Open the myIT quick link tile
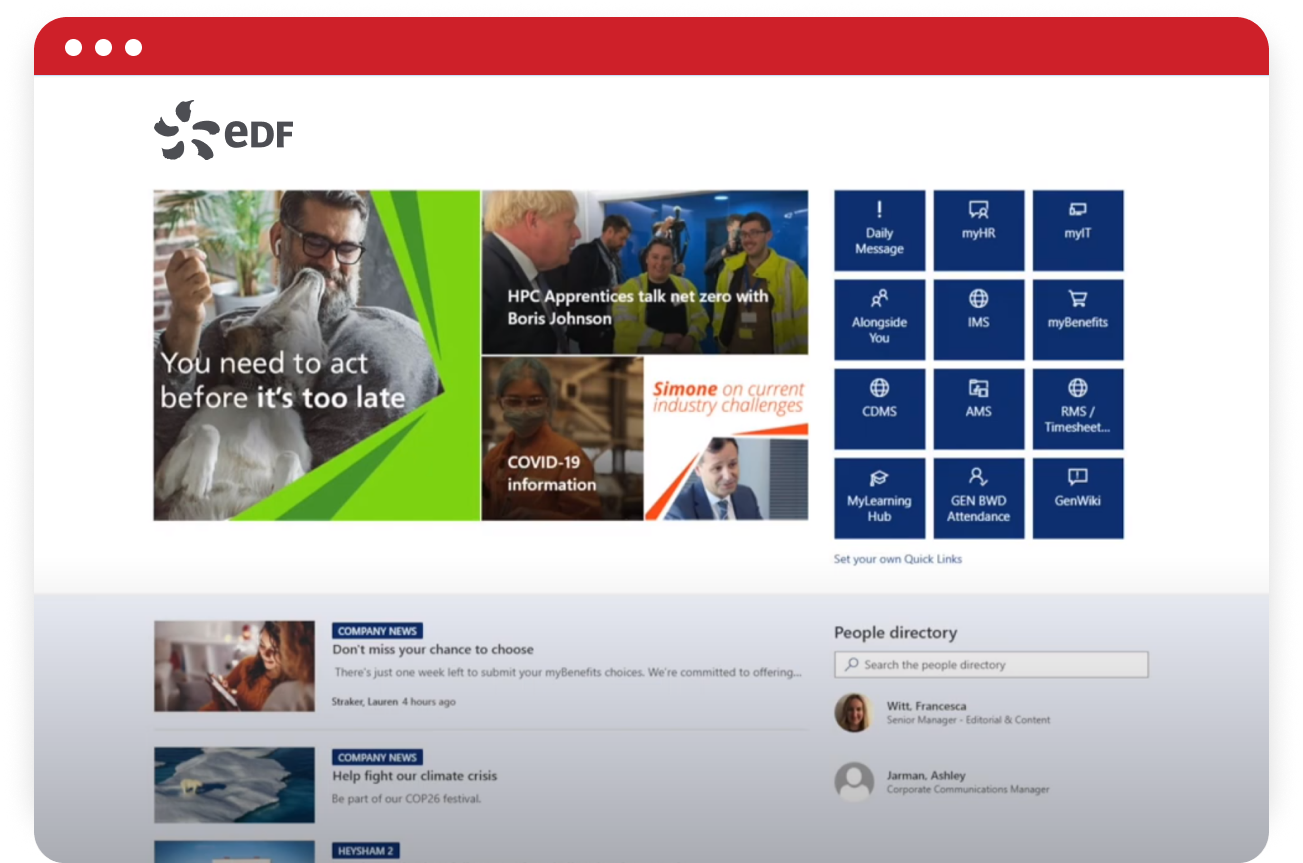1303x863 pixels. (1078, 230)
